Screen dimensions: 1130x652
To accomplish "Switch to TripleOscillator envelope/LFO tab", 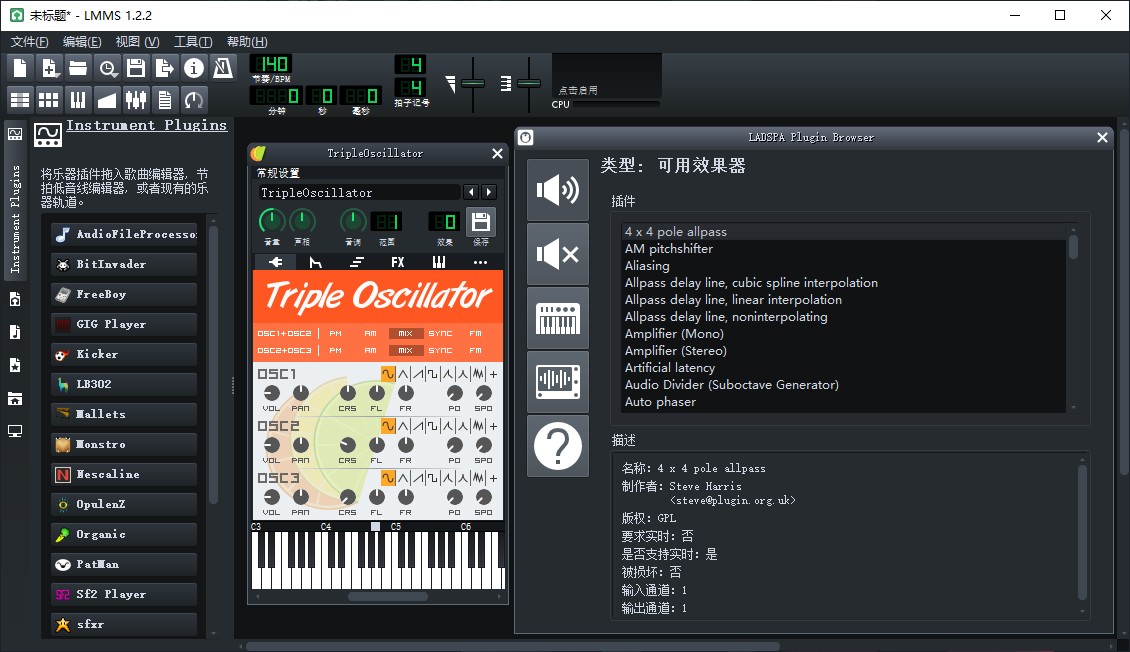I will (x=316, y=262).
